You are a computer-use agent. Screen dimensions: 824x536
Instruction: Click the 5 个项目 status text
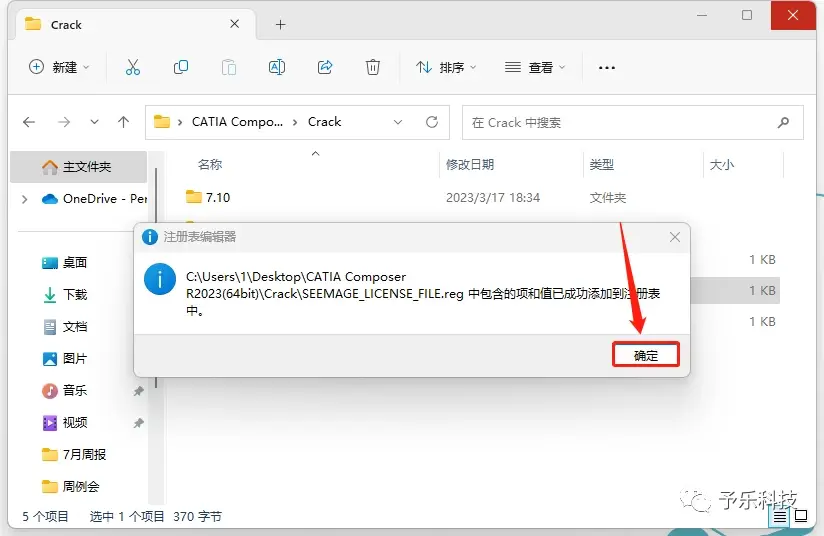click(x=45, y=517)
